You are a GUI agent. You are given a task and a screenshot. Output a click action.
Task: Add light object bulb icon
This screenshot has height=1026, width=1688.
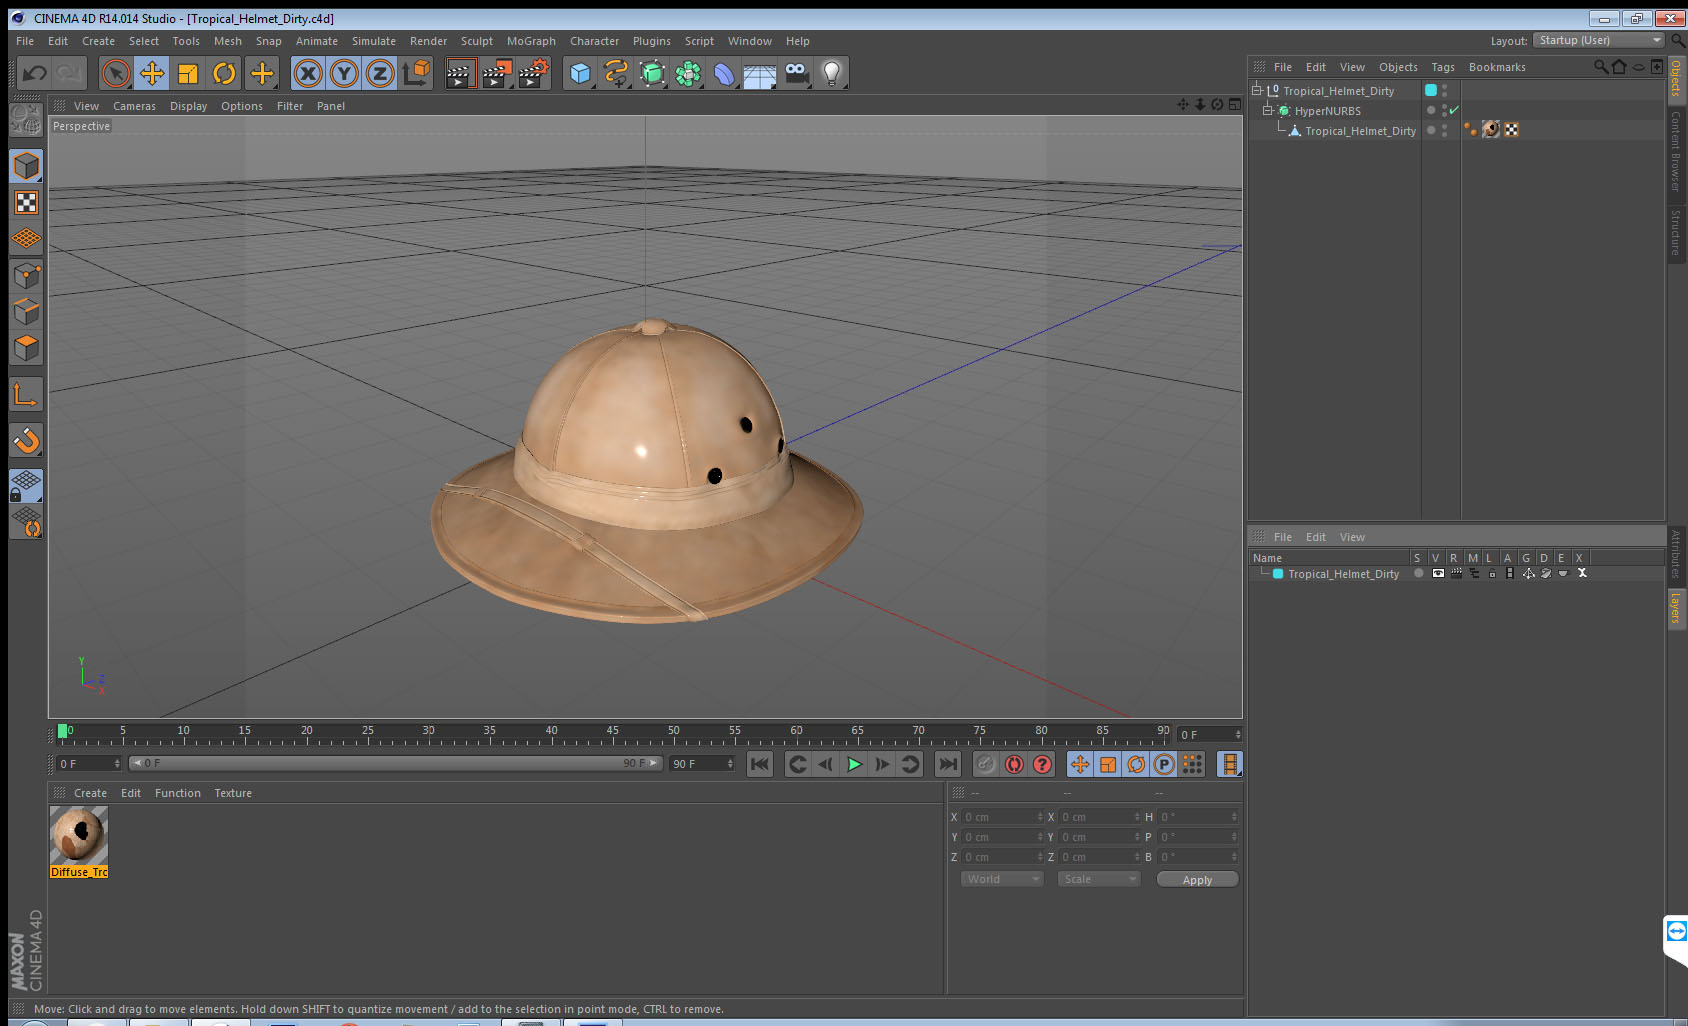(x=832, y=73)
